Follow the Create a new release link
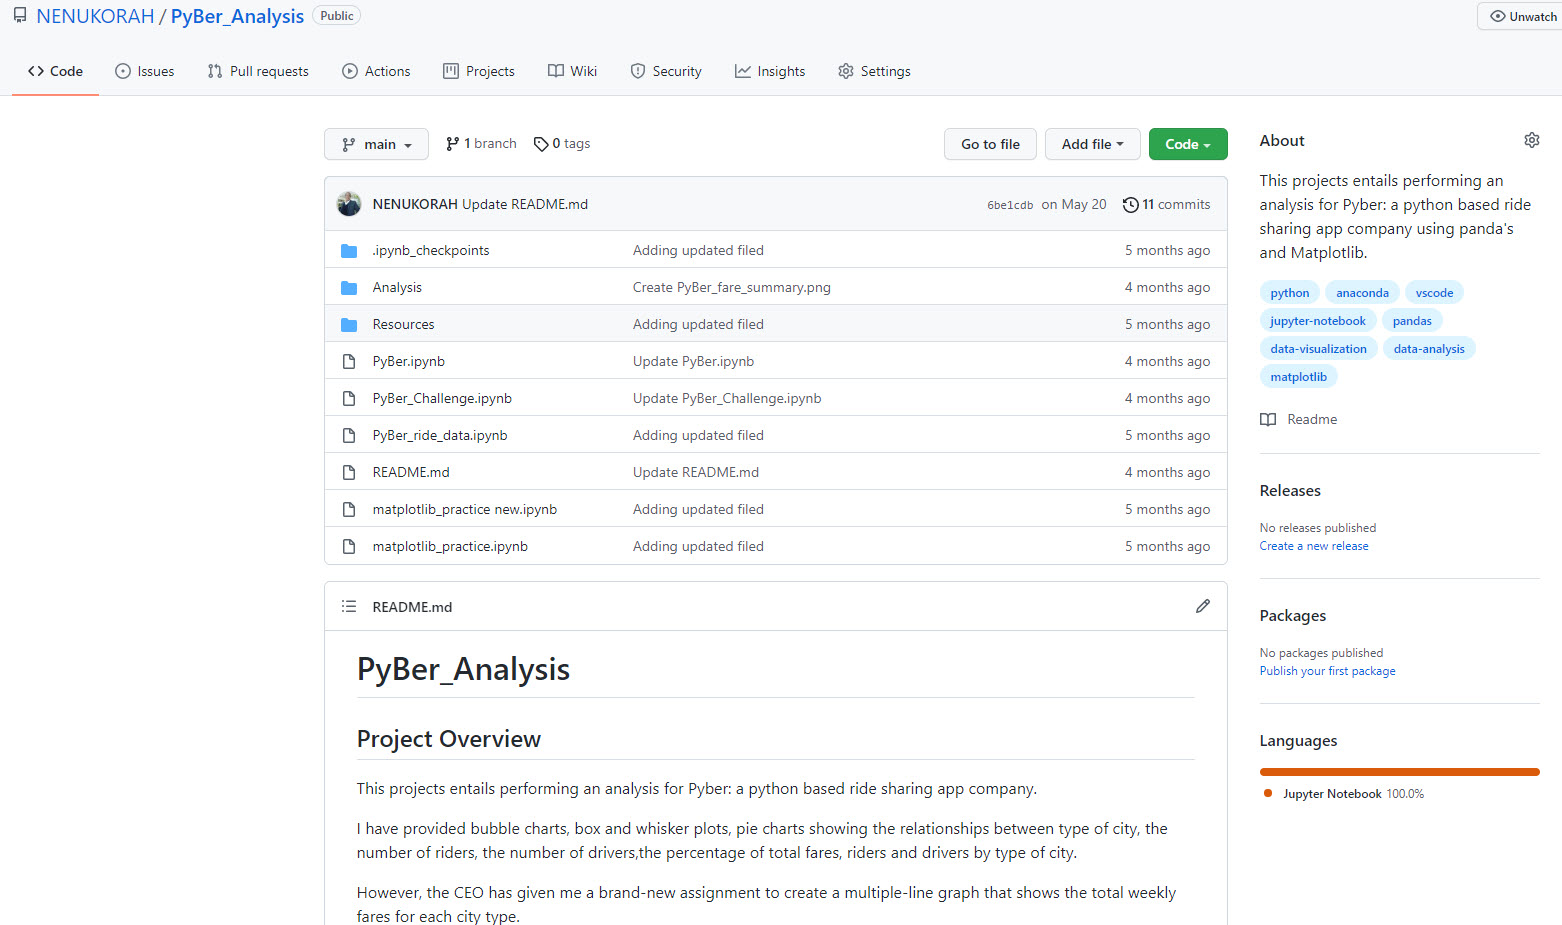This screenshot has width=1562, height=925. [1314, 546]
